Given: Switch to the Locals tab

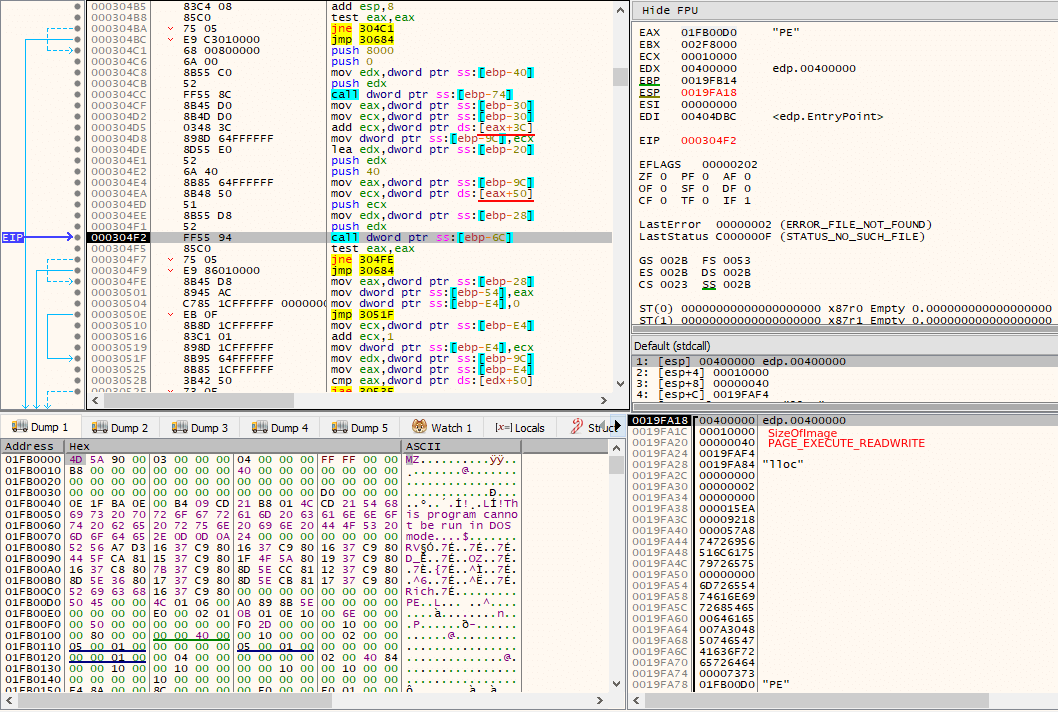Looking at the screenshot, I should 520,427.
